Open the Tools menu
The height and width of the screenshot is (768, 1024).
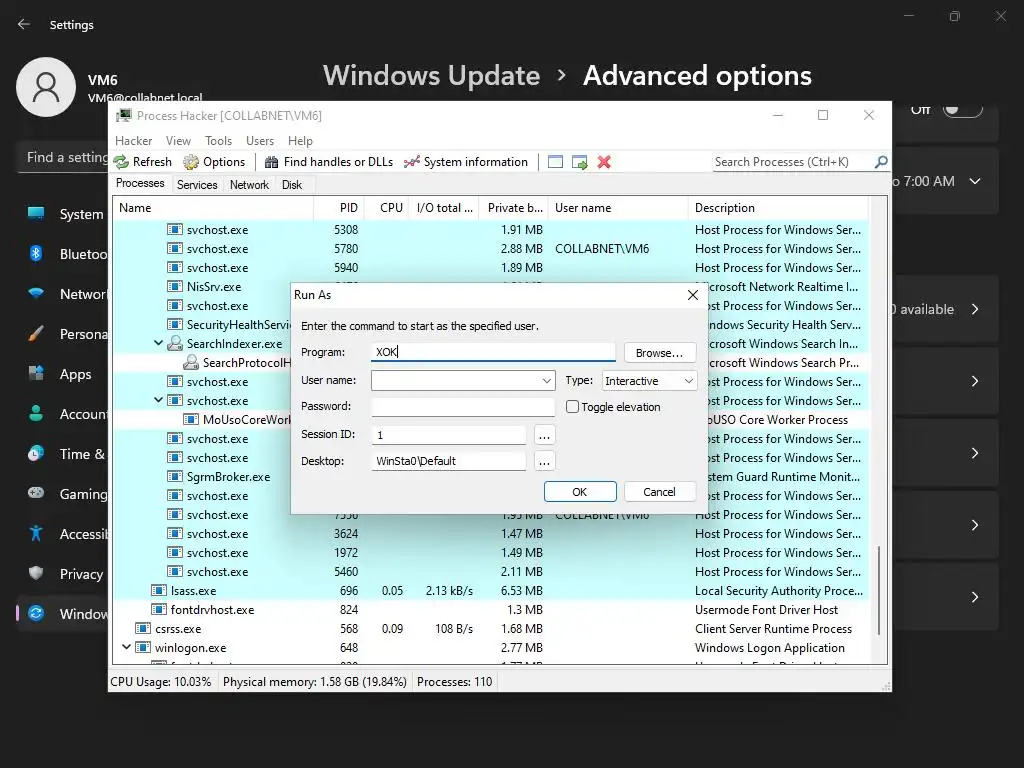click(218, 140)
